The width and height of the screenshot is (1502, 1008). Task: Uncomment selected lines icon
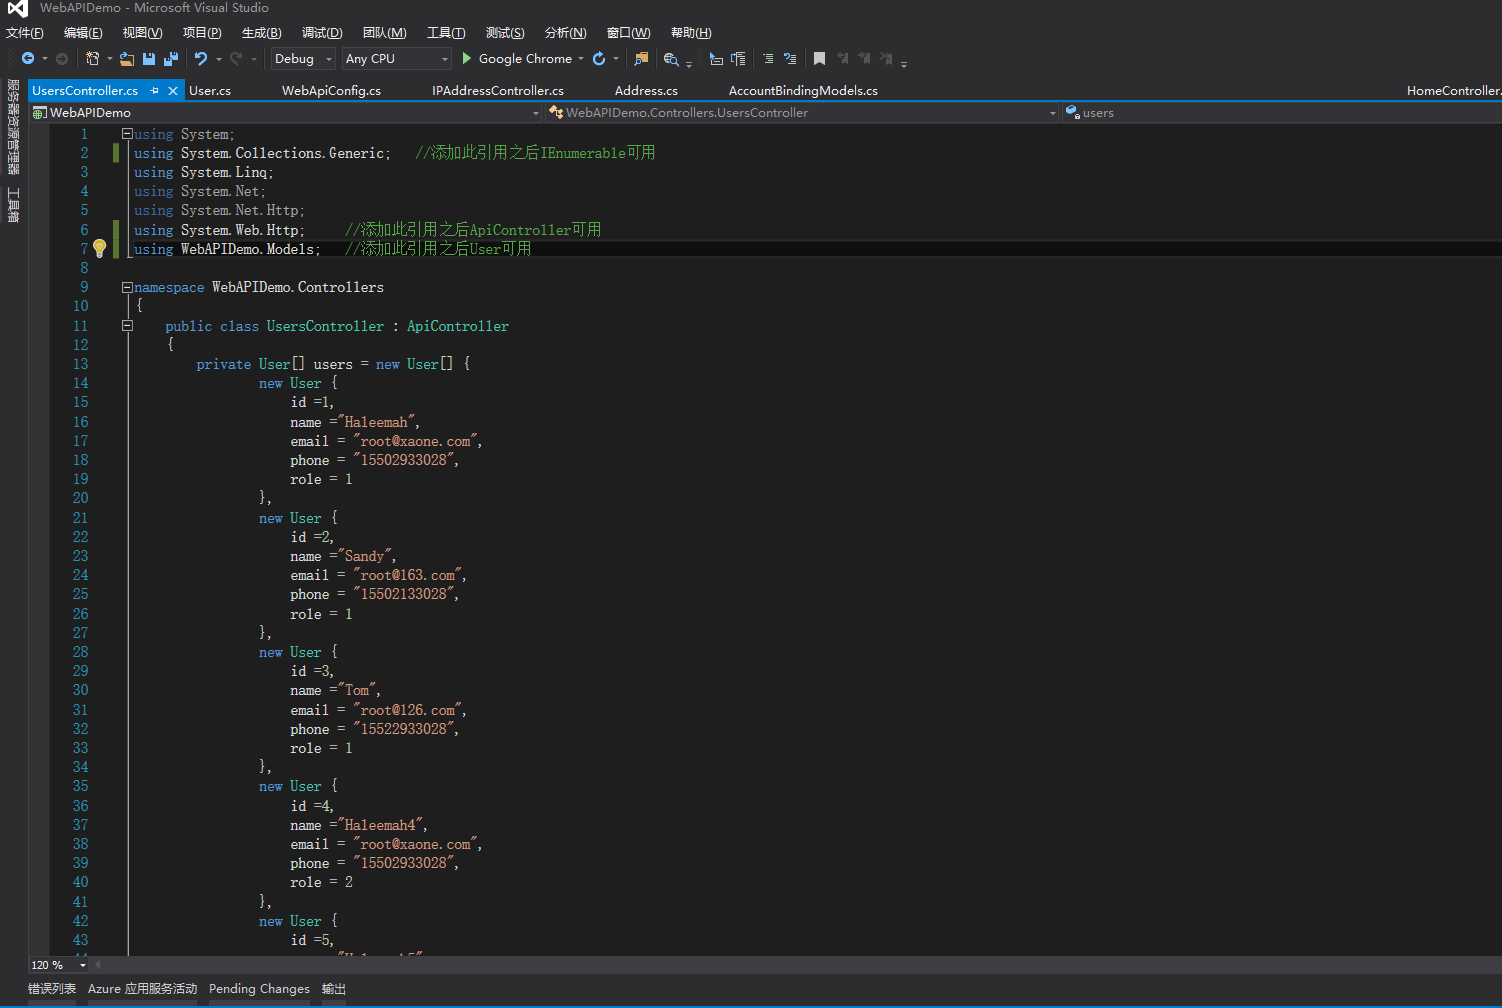coord(790,59)
